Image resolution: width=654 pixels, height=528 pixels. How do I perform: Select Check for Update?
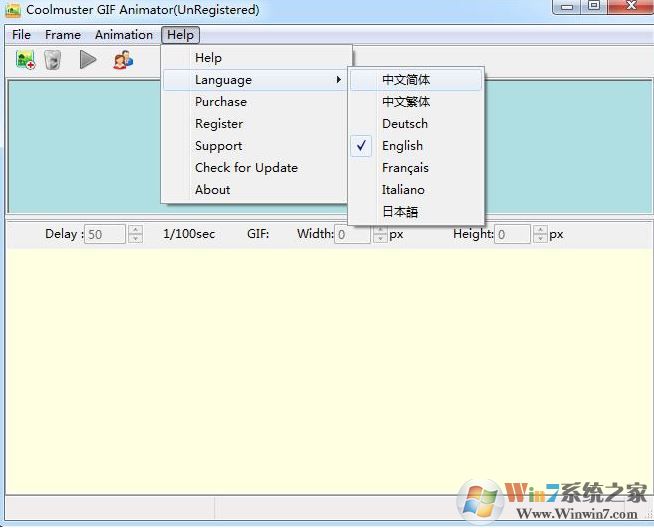coord(255,168)
